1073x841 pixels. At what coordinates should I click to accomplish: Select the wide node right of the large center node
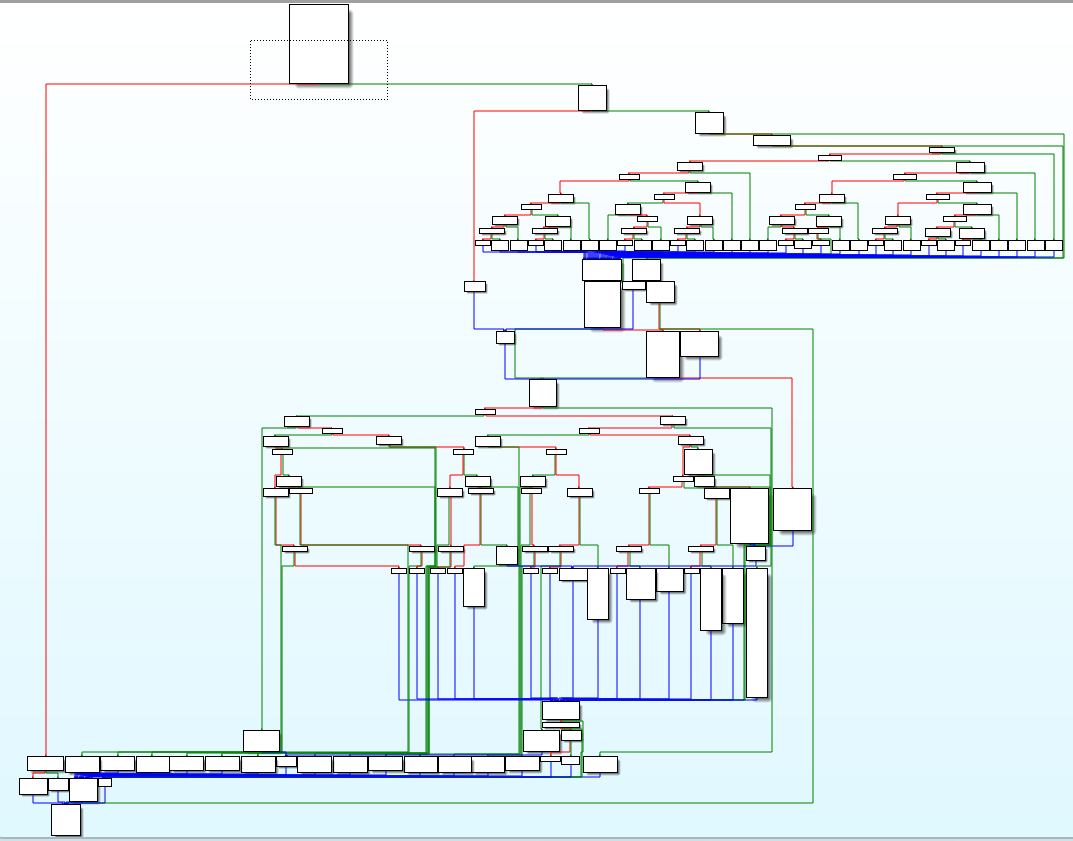pyautogui.click(x=699, y=343)
